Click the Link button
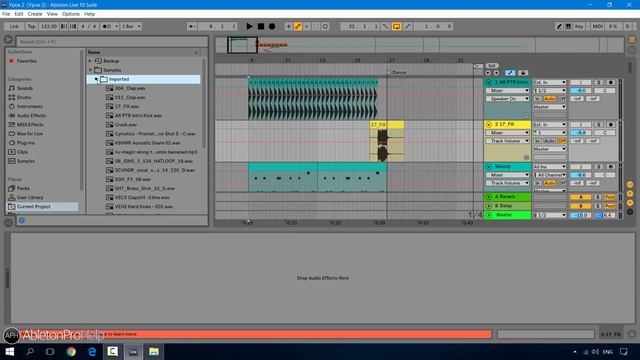Viewport: 640px width, 360px height. tap(14, 26)
